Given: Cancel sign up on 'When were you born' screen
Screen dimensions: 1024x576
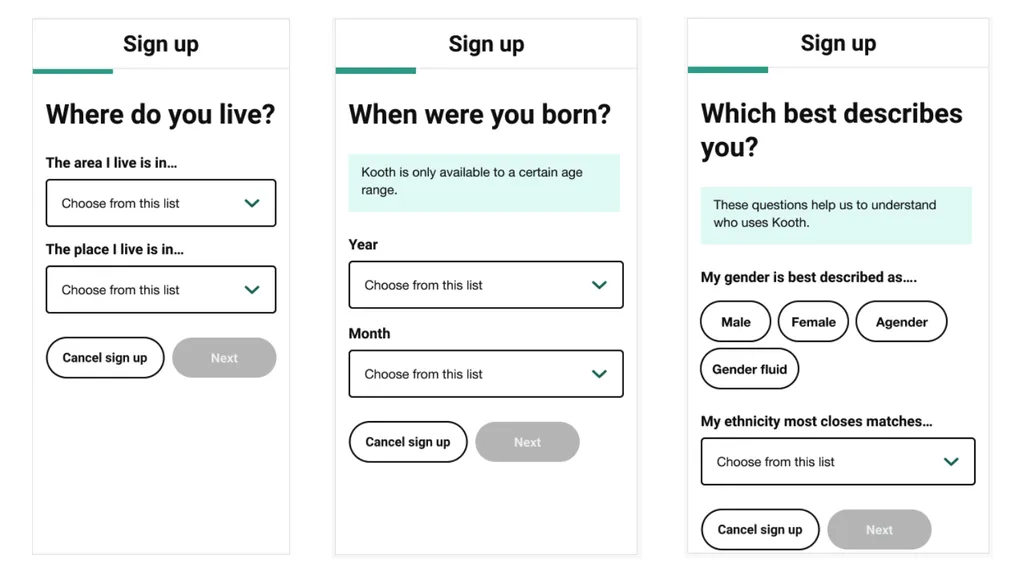Looking at the screenshot, I should pyautogui.click(x=408, y=442).
